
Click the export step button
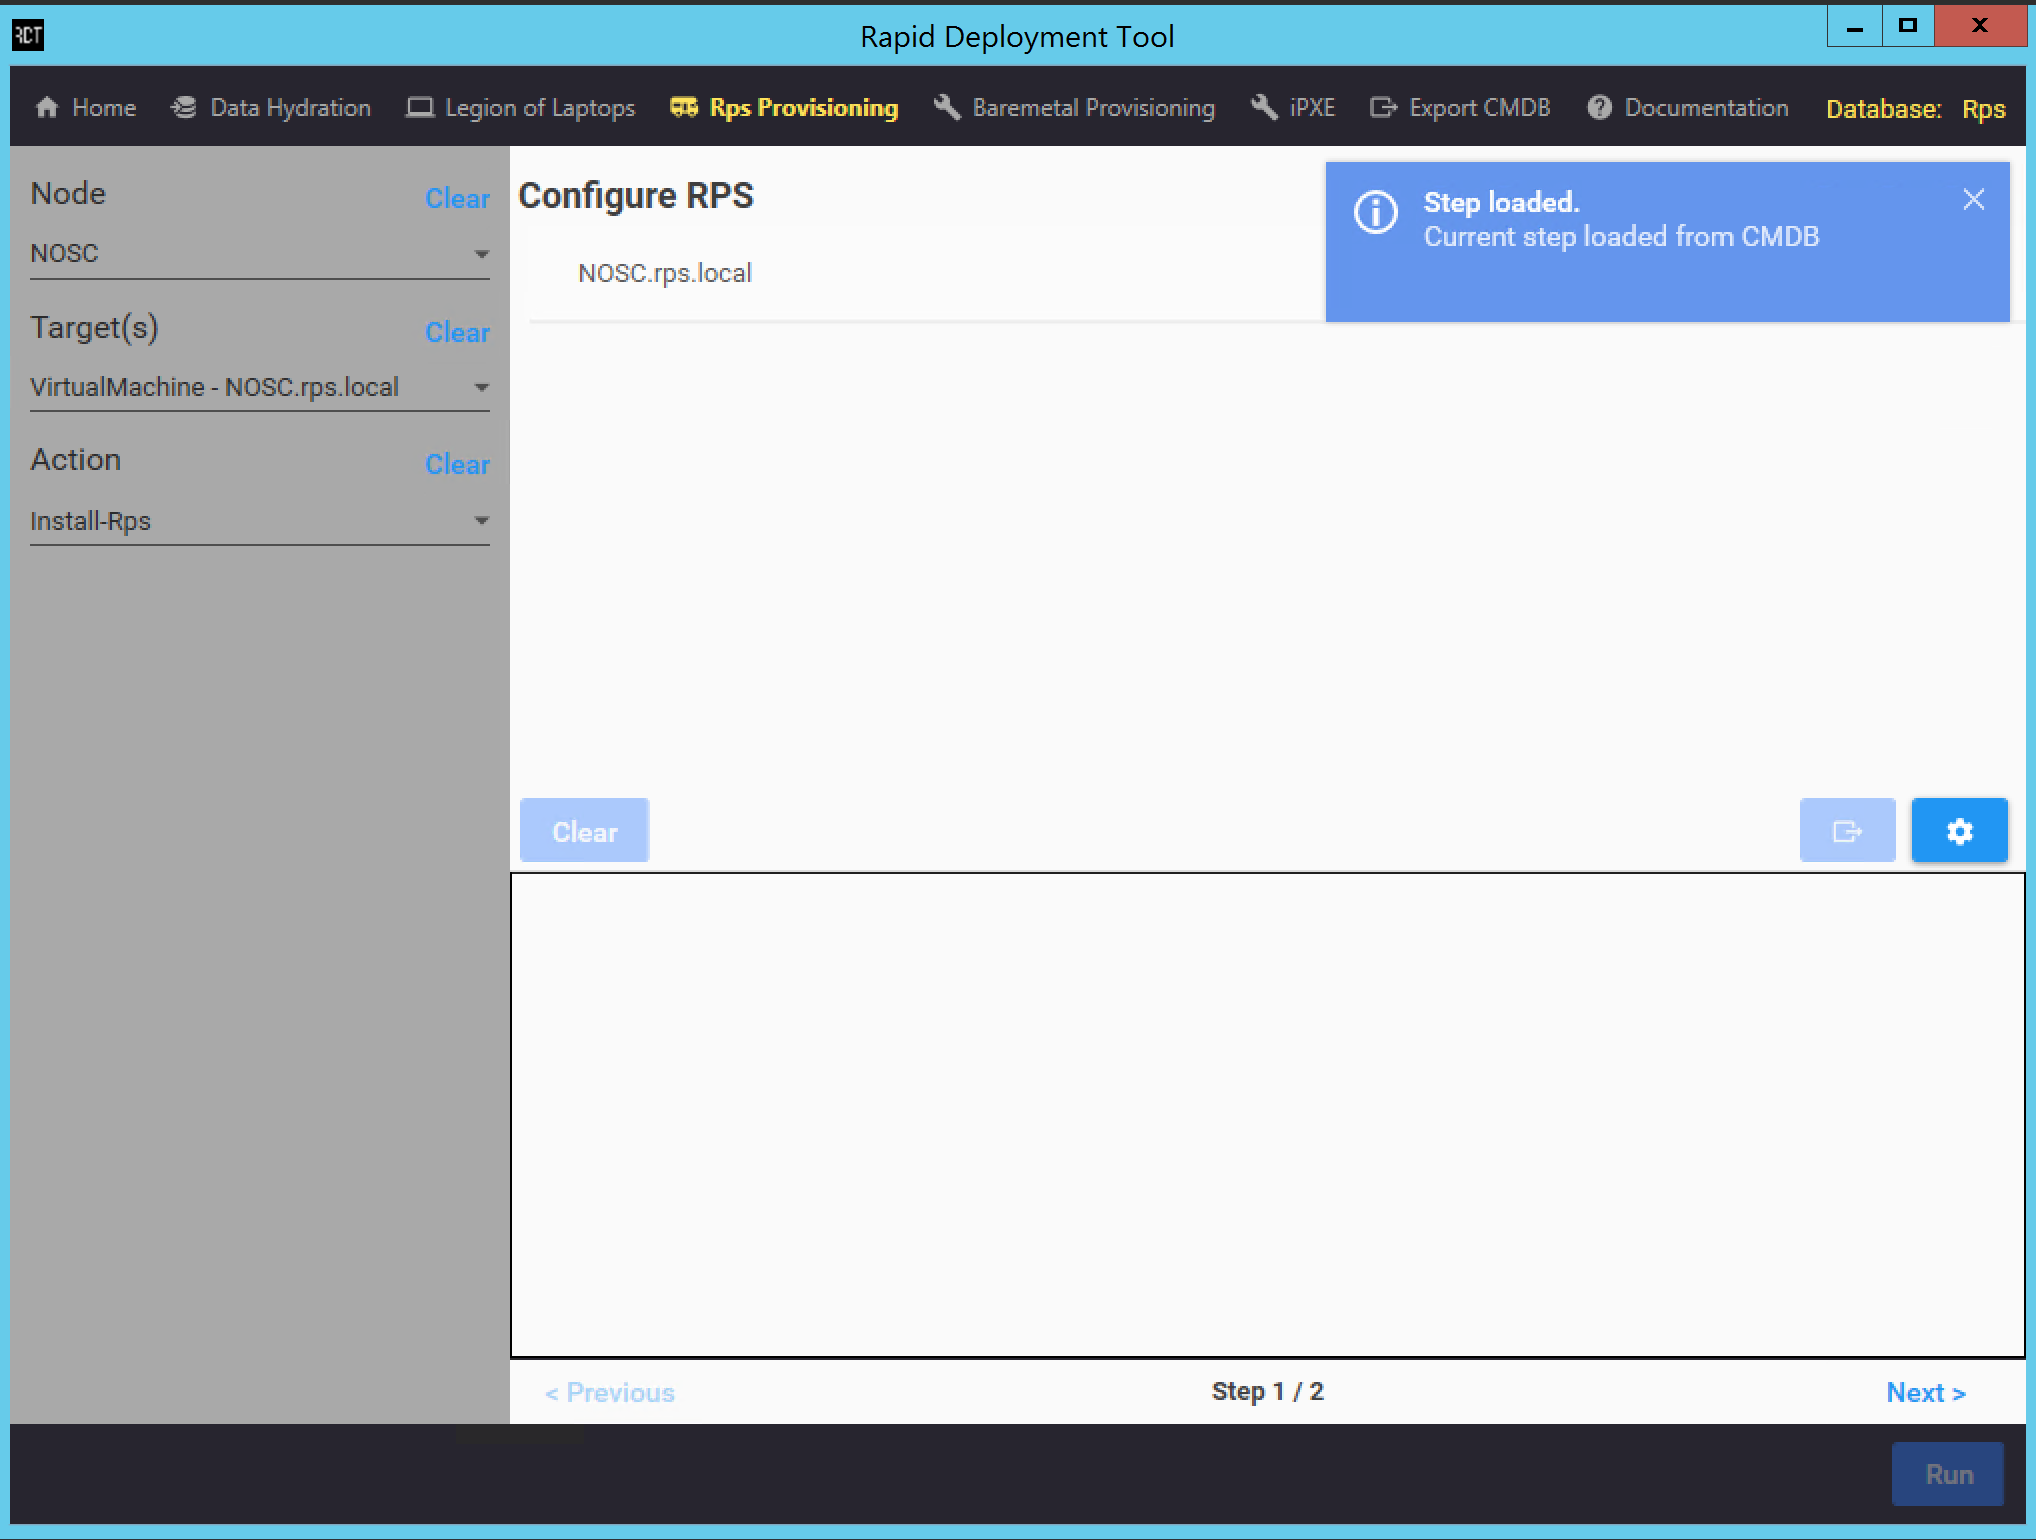(1848, 831)
